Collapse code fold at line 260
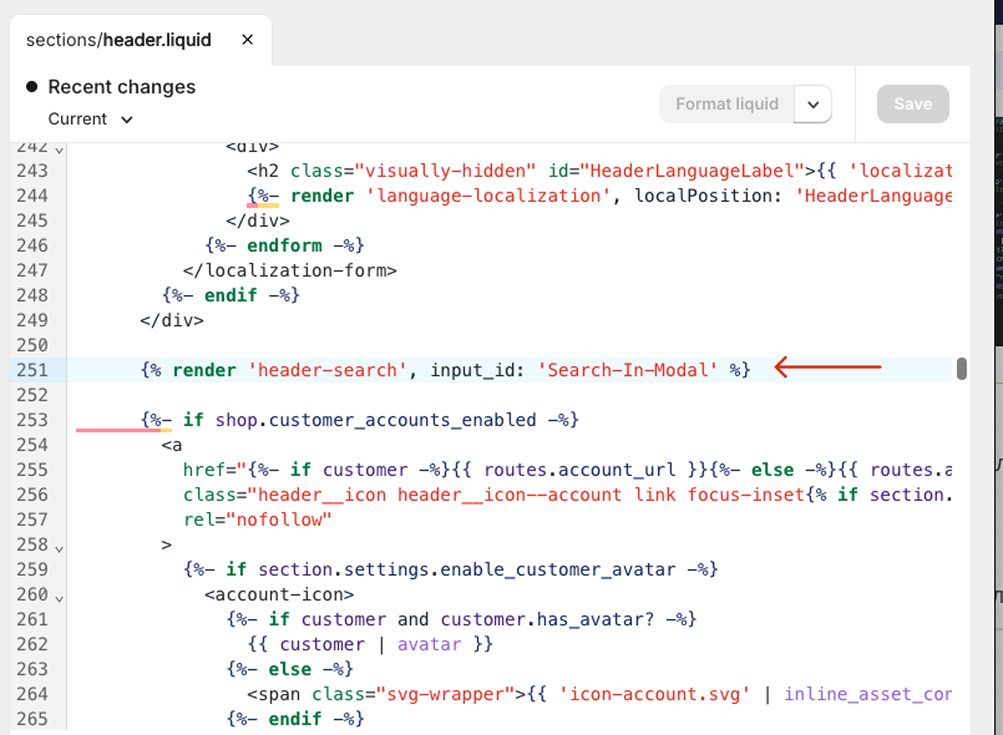The width and height of the screenshot is (1003, 735). [x=59, y=599]
